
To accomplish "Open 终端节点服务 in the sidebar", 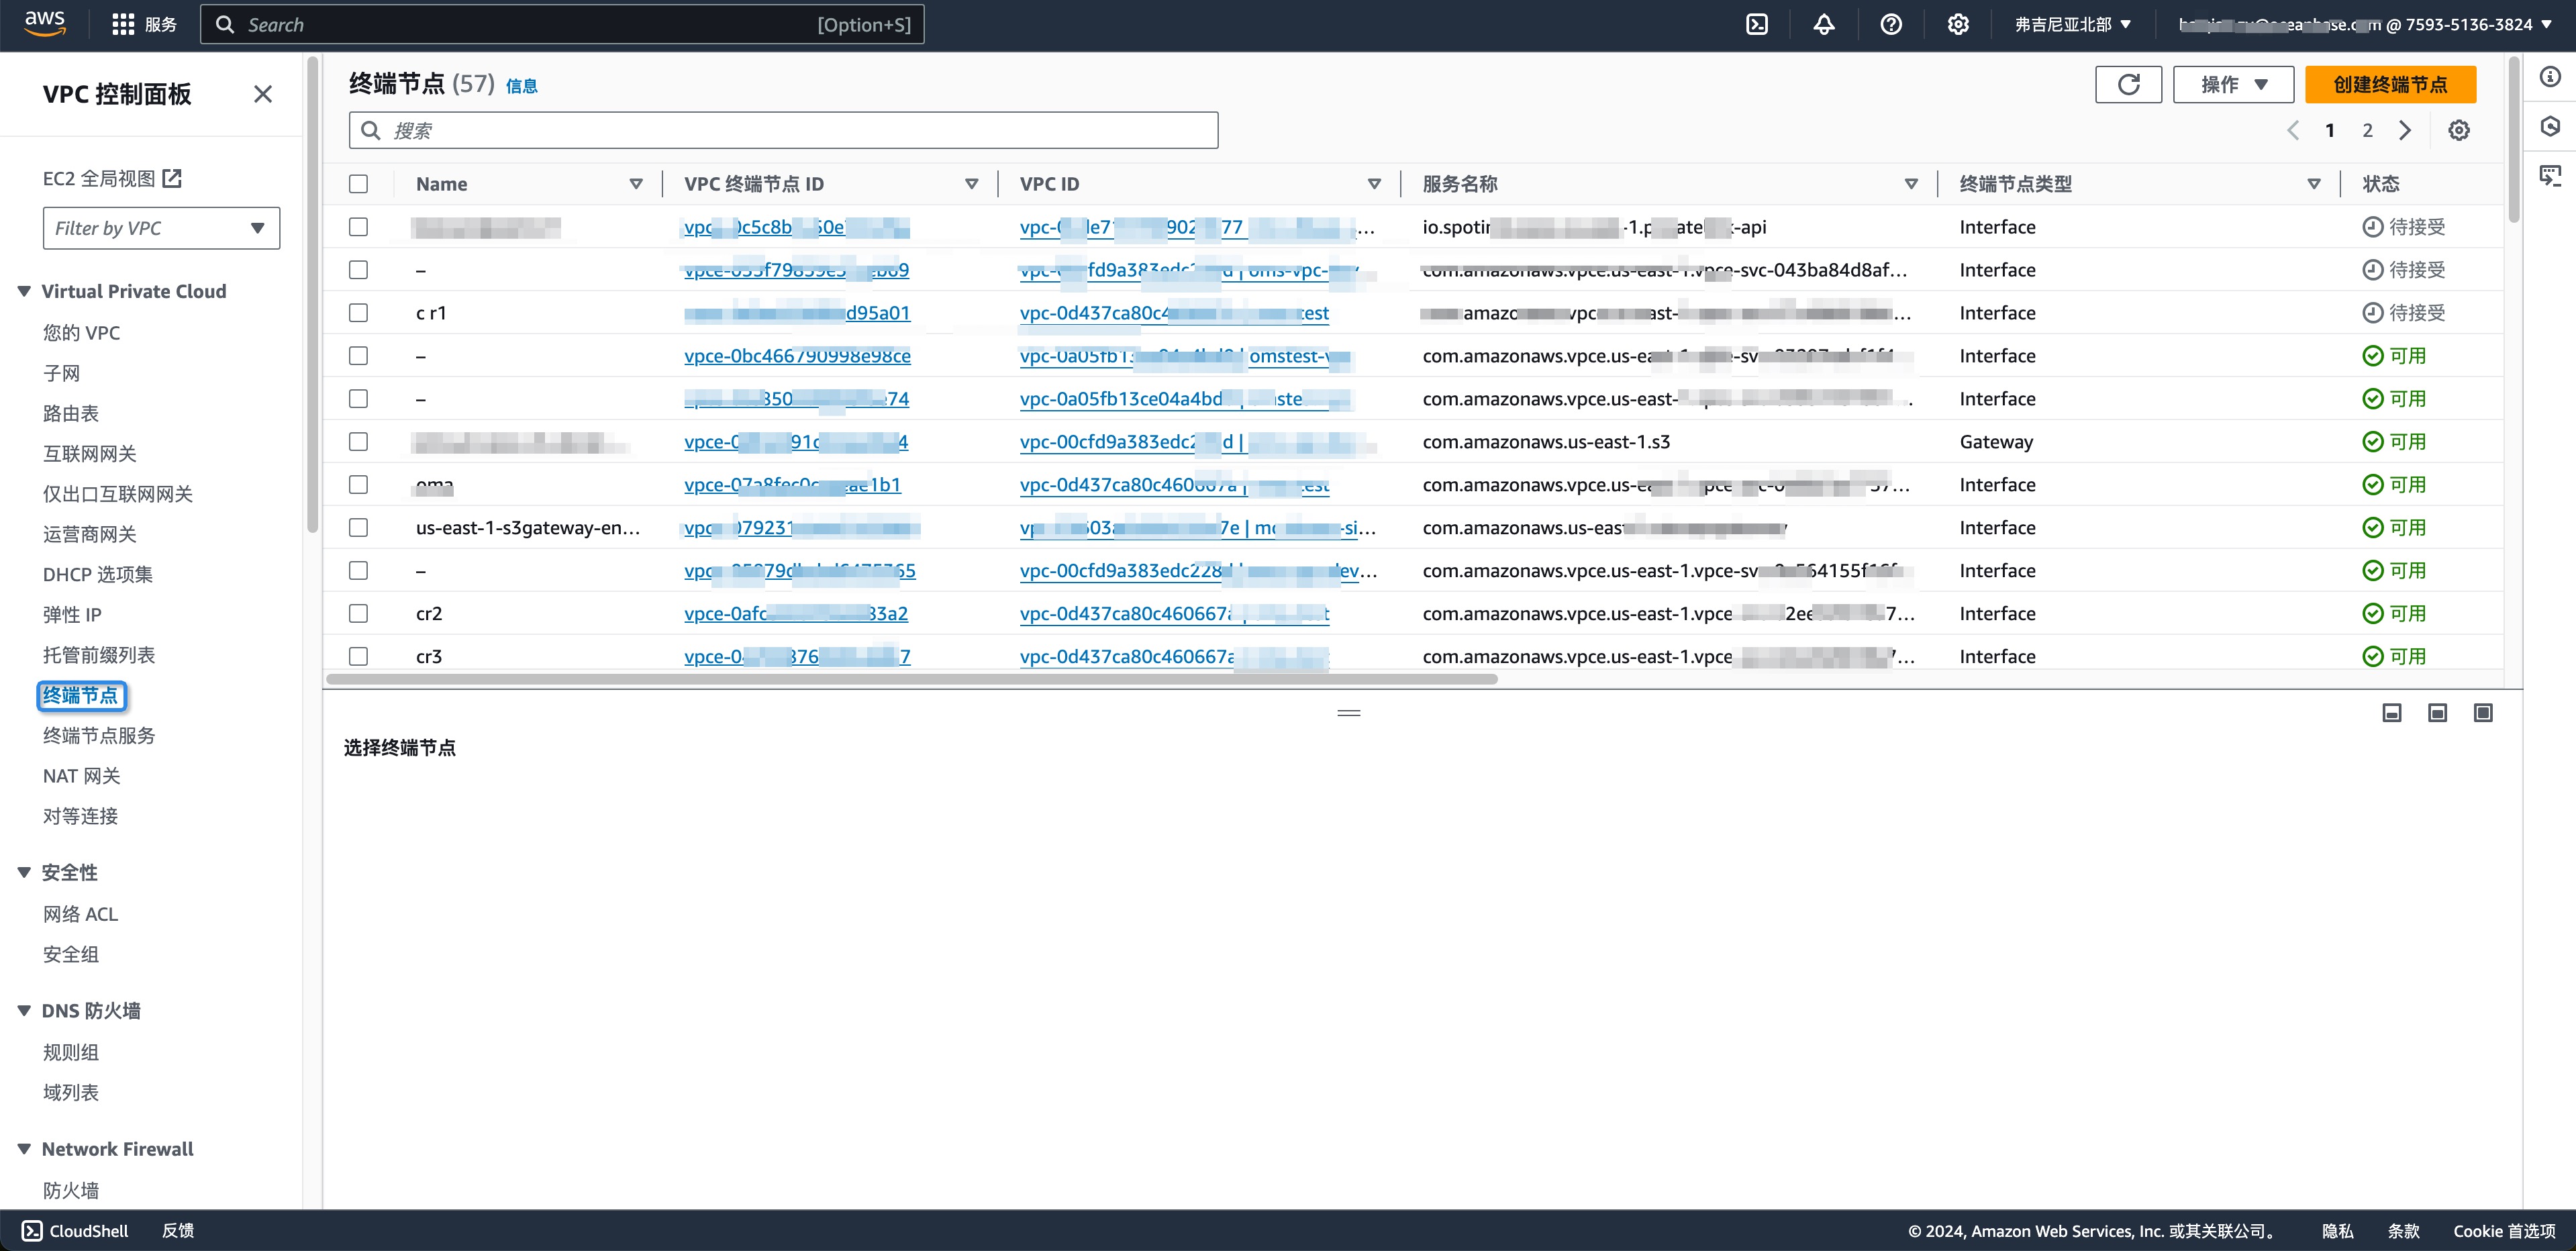I will pos(99,735).
